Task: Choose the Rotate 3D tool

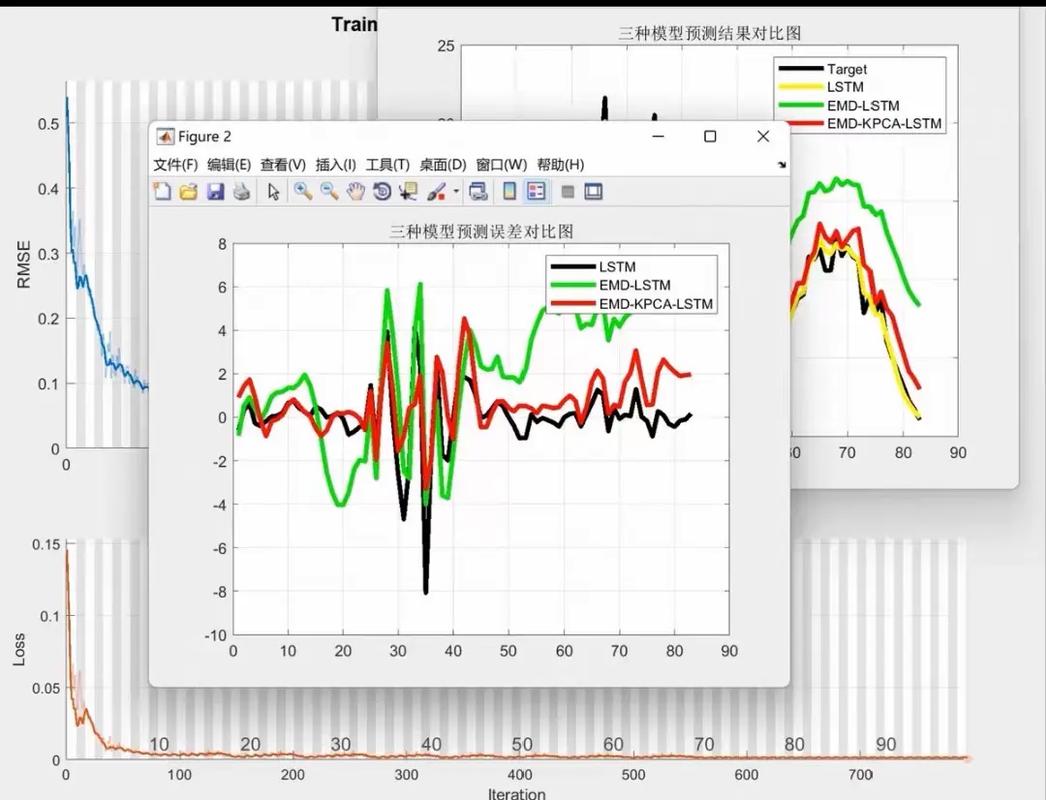Action: (381, 191)
